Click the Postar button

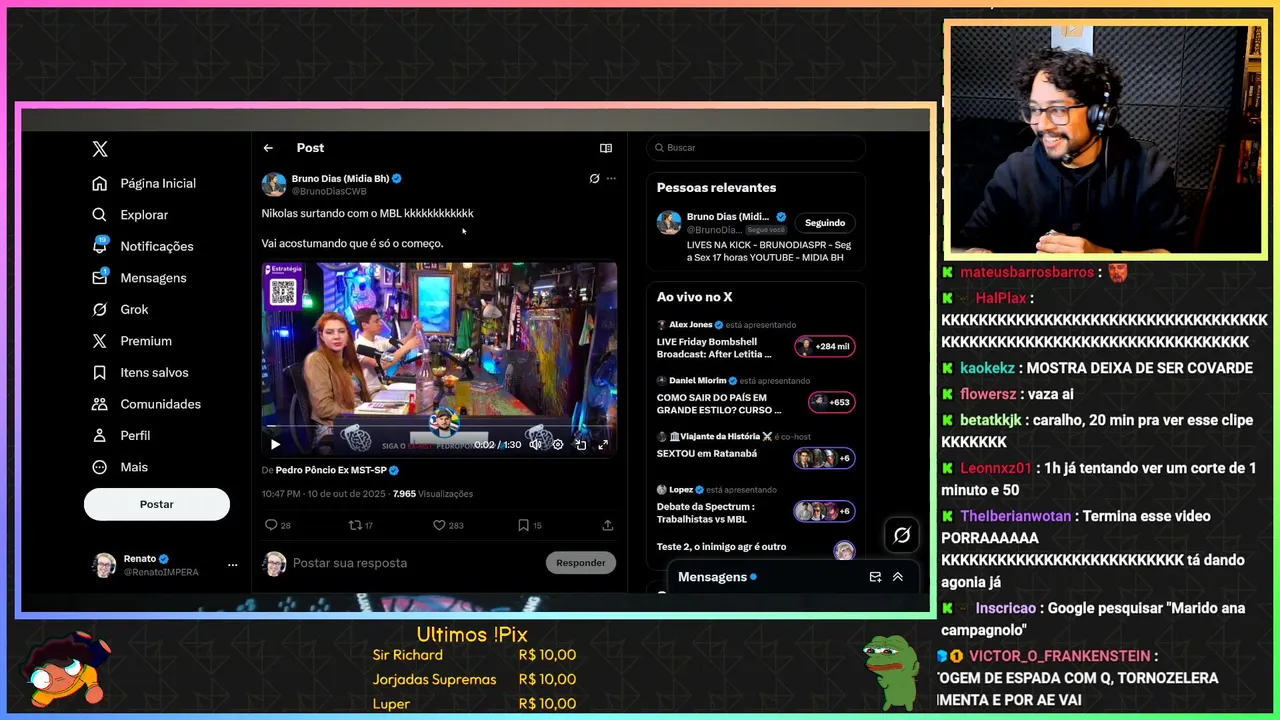(x=157, y=504)
